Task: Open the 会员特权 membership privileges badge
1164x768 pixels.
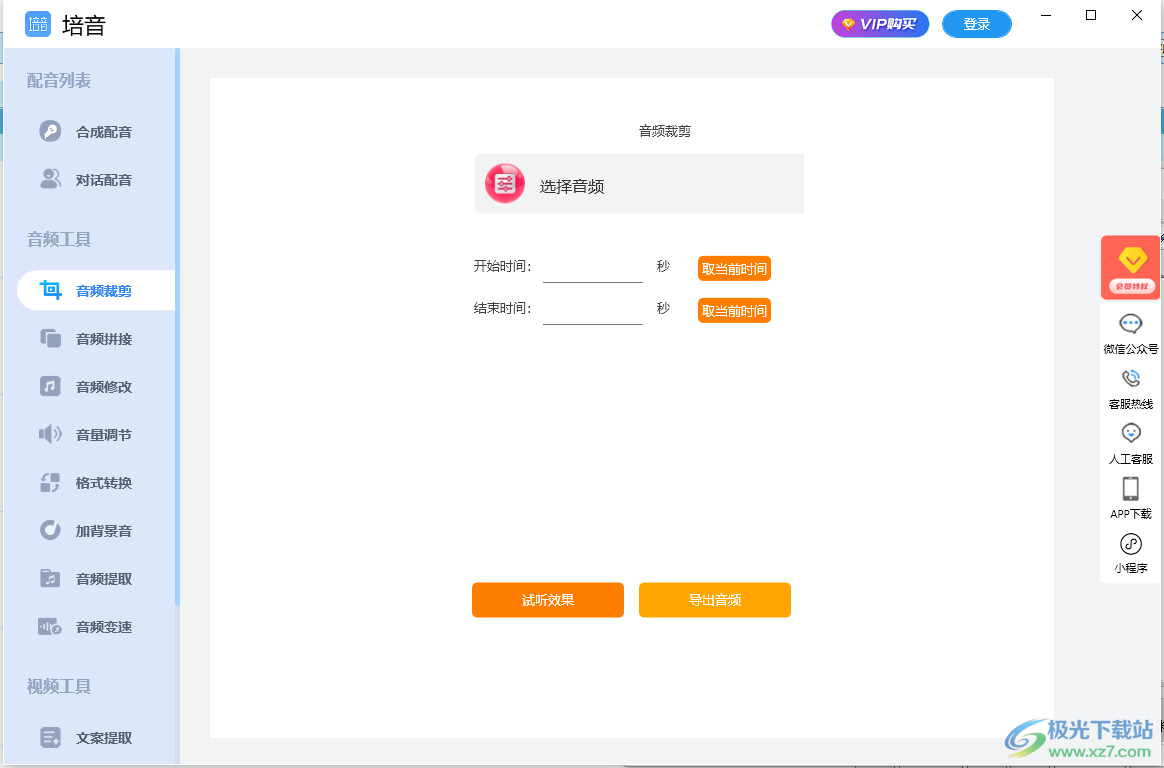Action: [x=1130, y=267]
